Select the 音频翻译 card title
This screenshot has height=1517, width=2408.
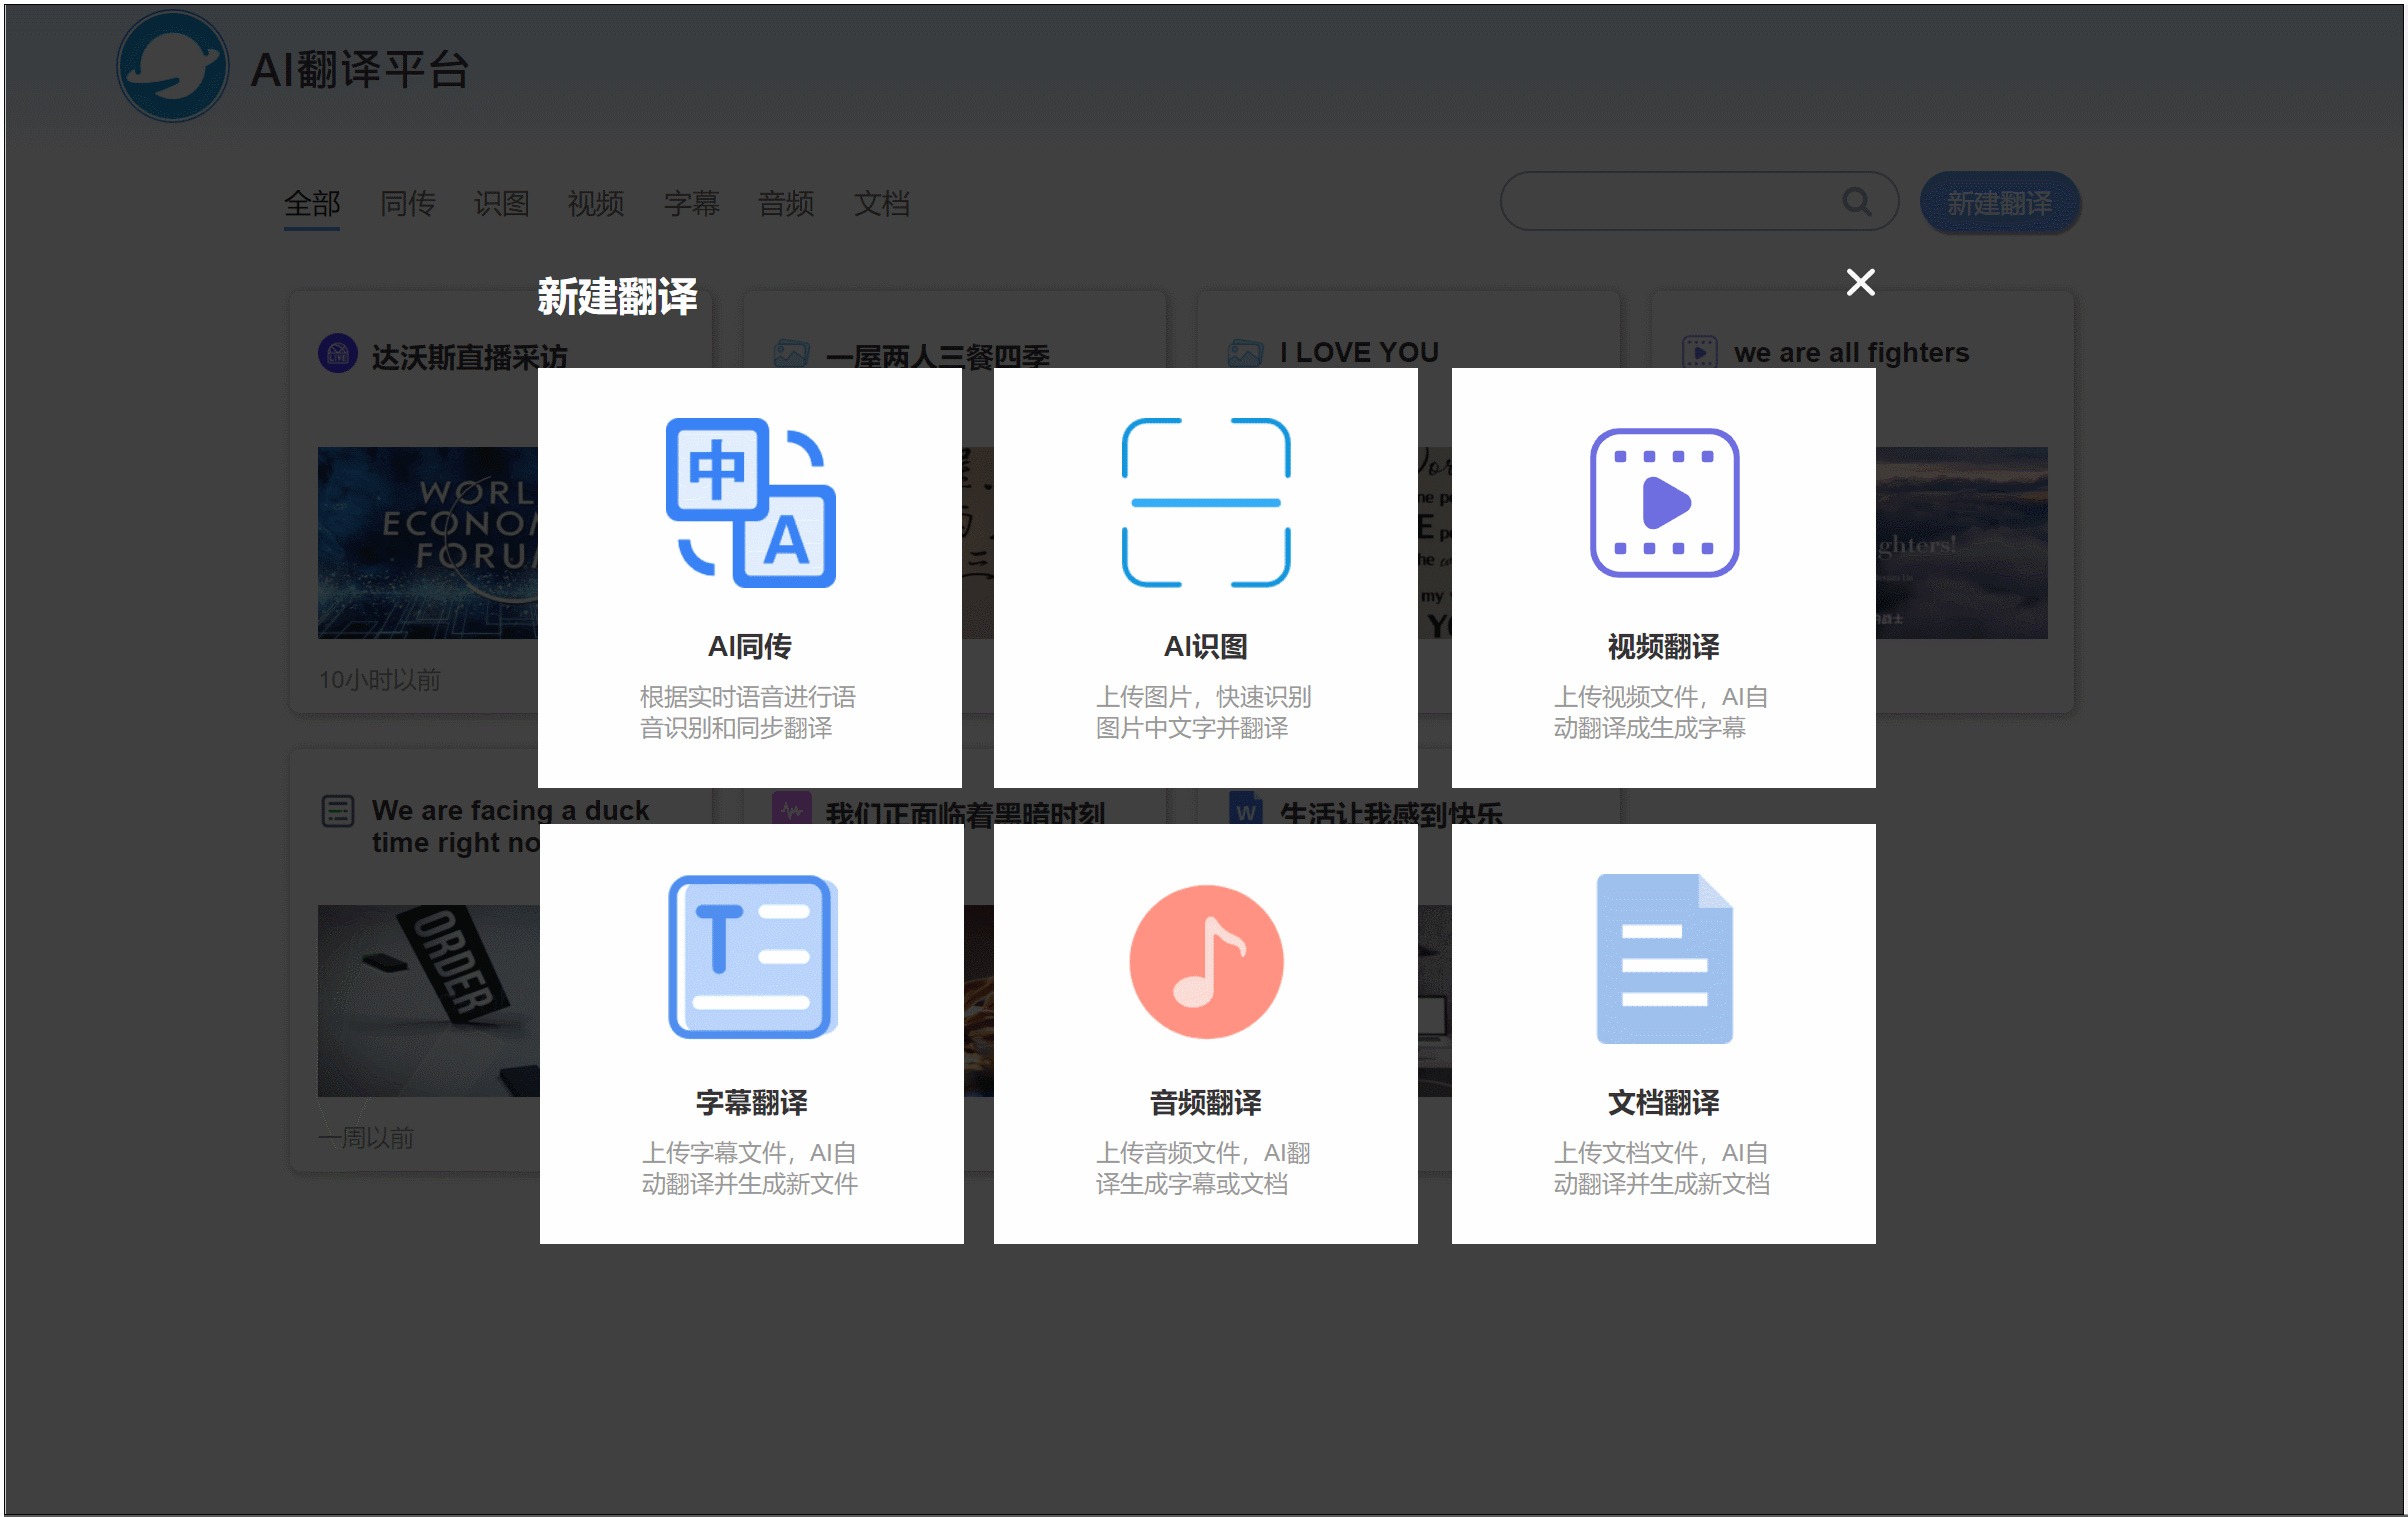tap(1206, 1103)
